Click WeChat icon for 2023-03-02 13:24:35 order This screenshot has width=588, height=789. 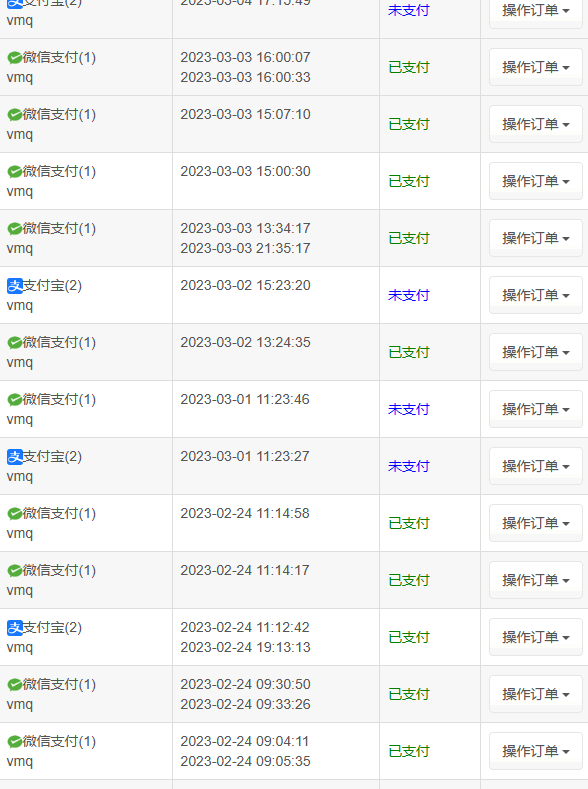15,343
